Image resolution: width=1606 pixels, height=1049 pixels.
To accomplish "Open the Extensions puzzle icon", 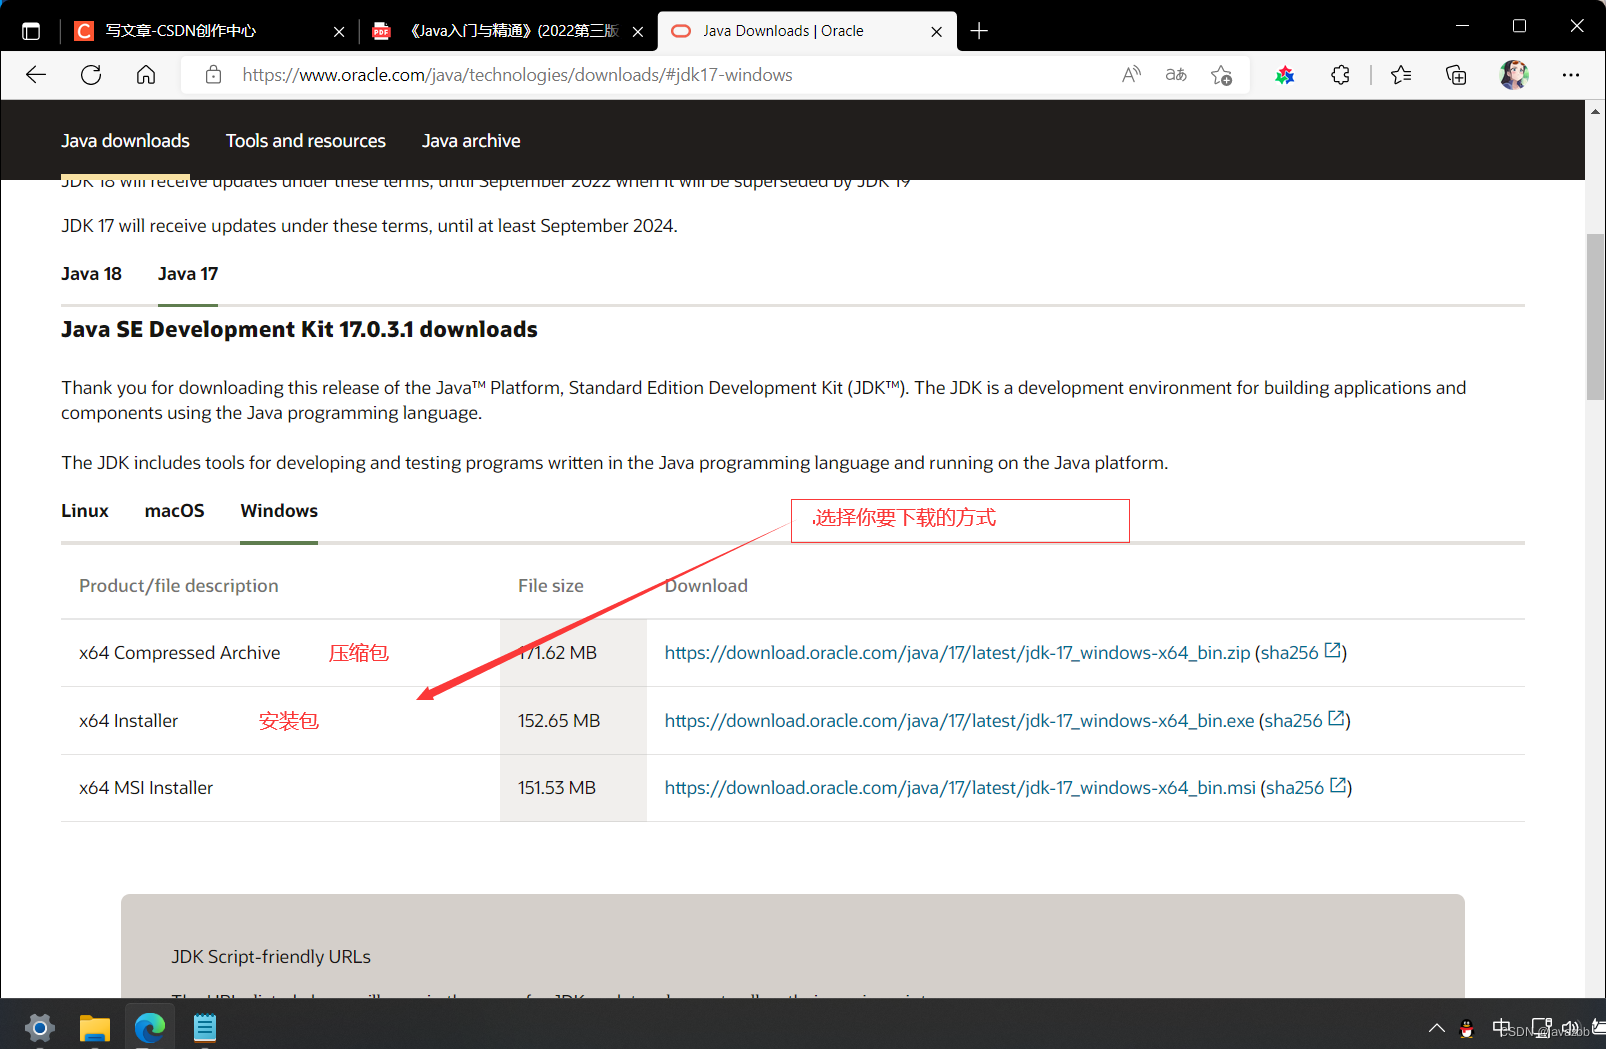I will pyautogui.click(x=1340, y=75).
